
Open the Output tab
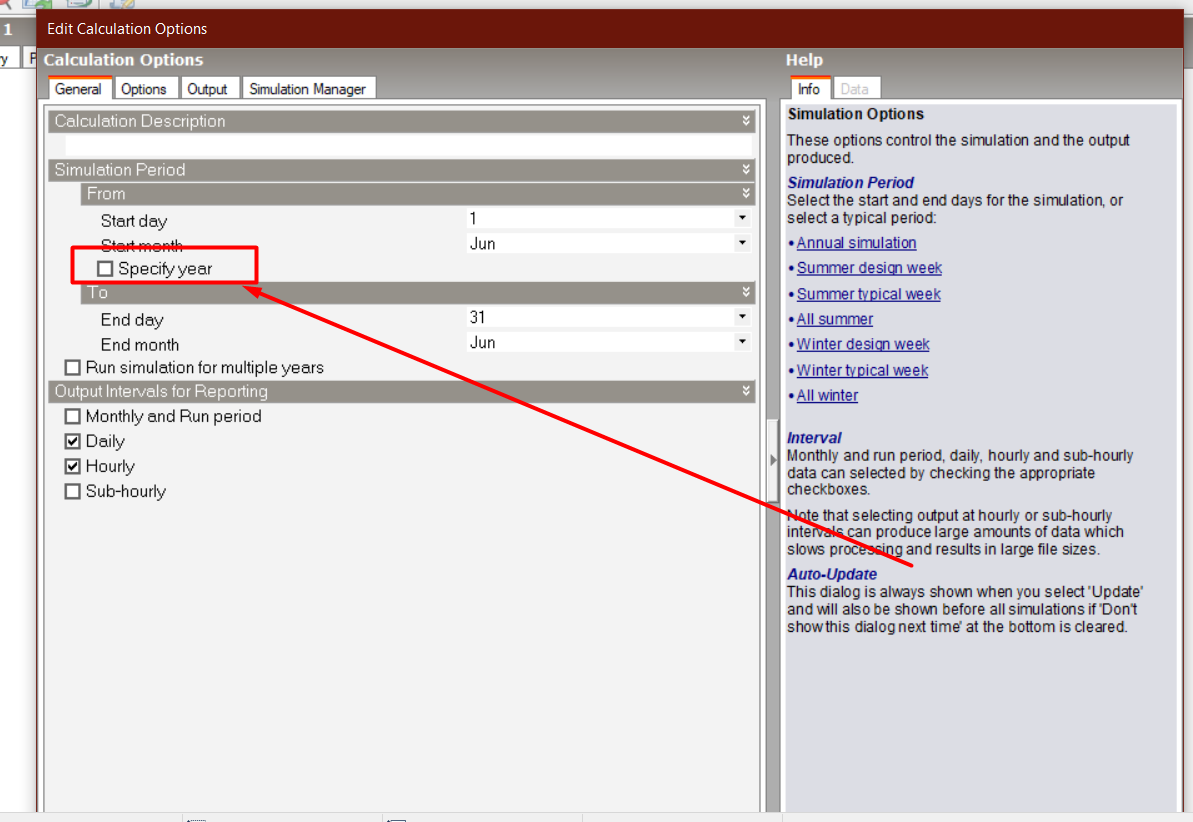point(207,89)
